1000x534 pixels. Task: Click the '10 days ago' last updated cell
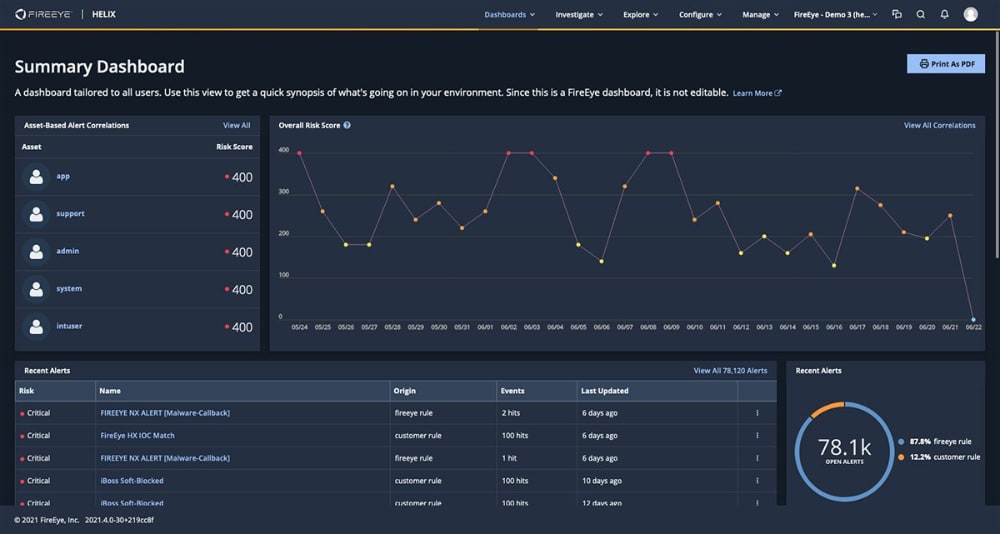click(603, 480)
